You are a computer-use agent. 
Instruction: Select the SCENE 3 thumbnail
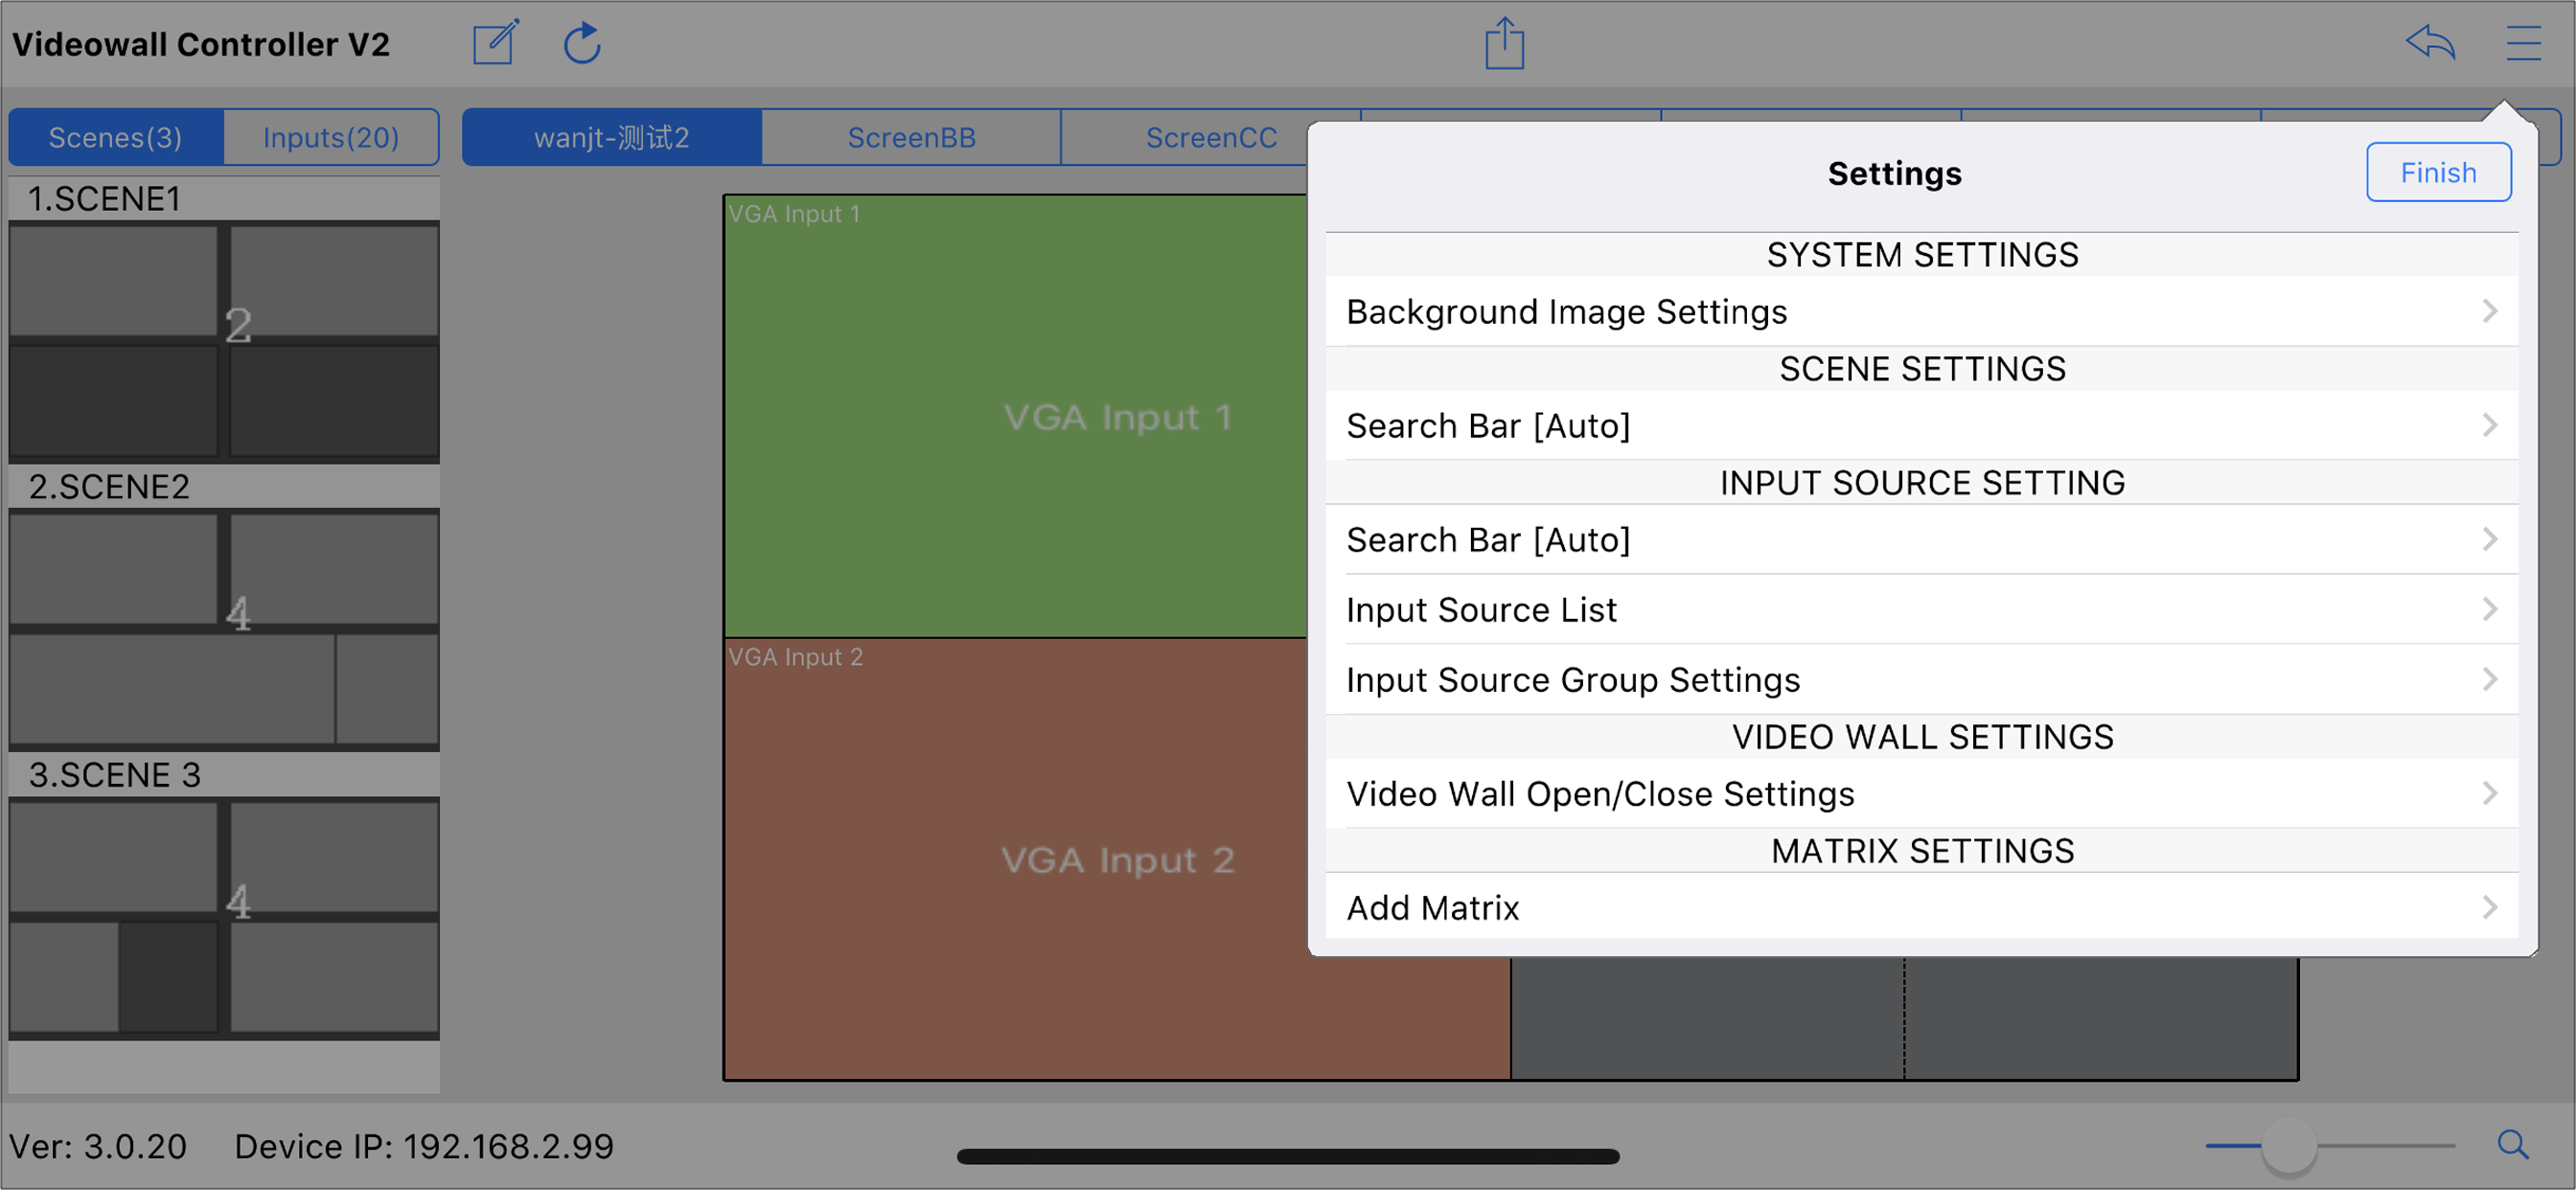click(224, 917)
